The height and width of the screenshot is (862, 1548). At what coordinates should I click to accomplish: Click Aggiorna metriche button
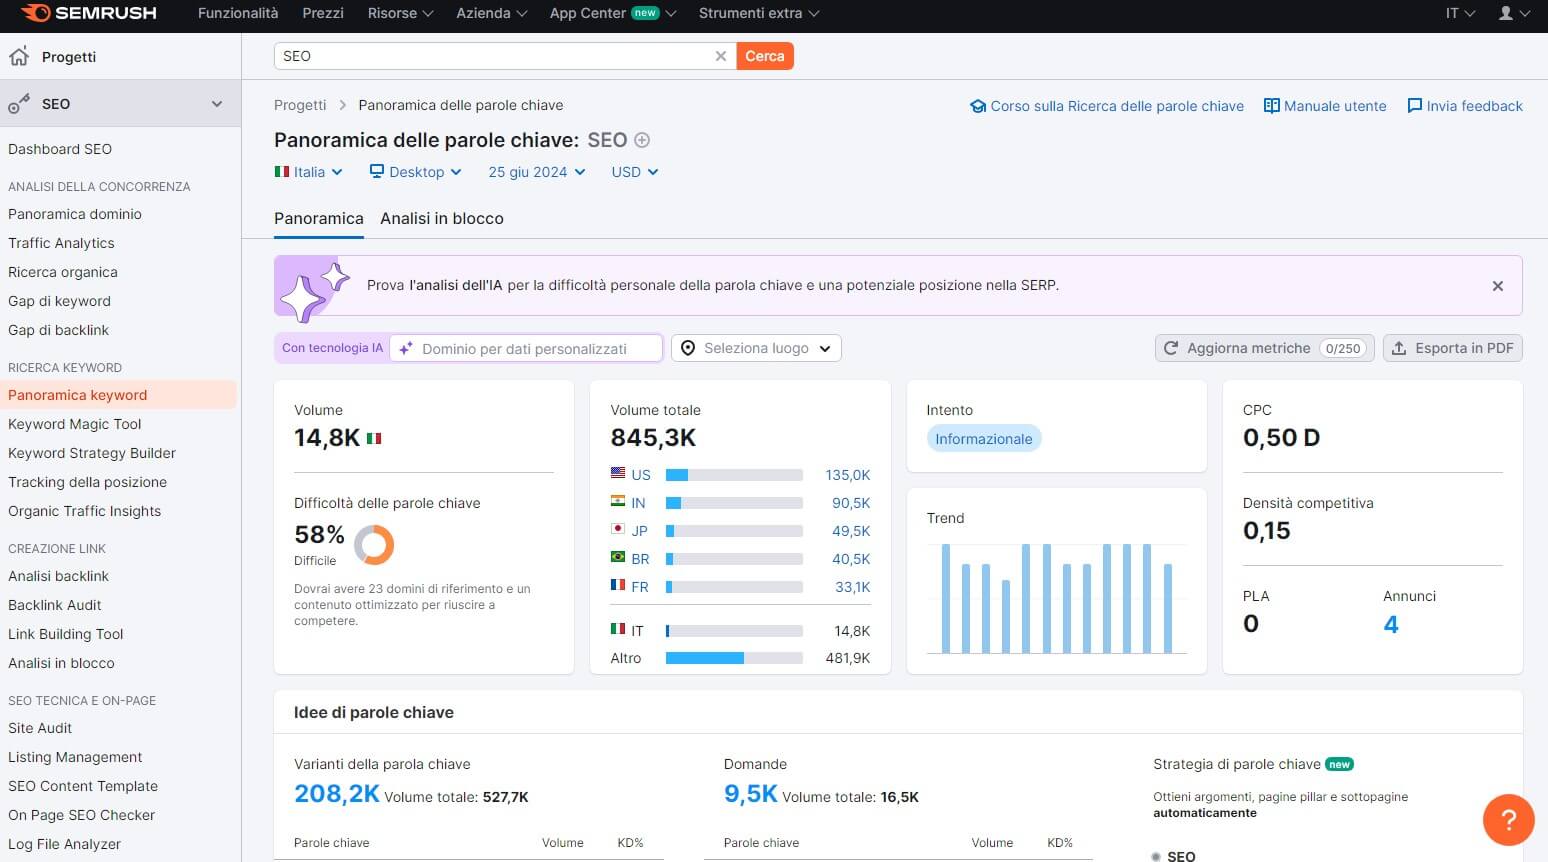point(1264,348)
